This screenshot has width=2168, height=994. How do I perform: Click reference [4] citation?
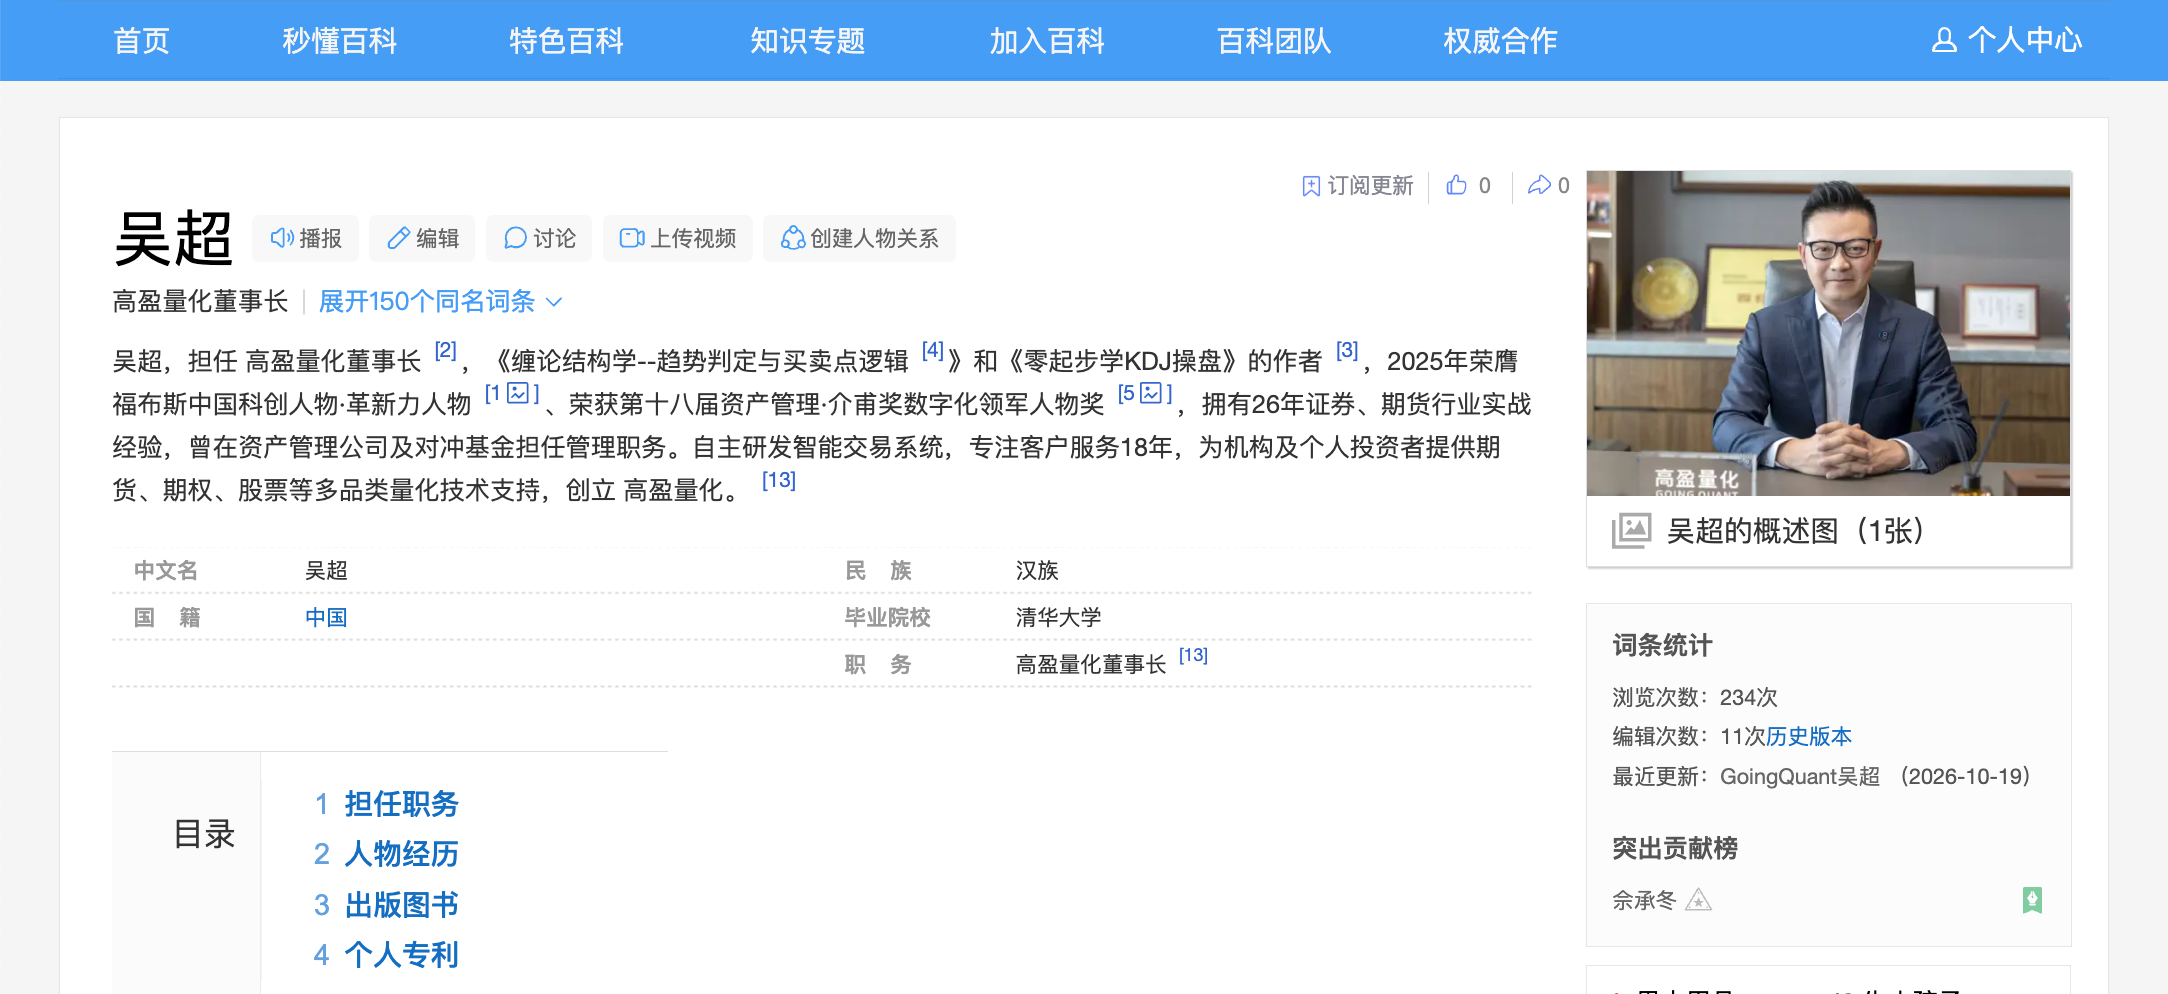pos(932,350)
